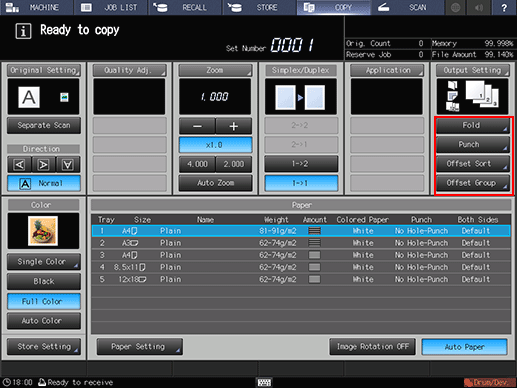
Task: Expand the Fold output option
Action: tap(473, 125)
